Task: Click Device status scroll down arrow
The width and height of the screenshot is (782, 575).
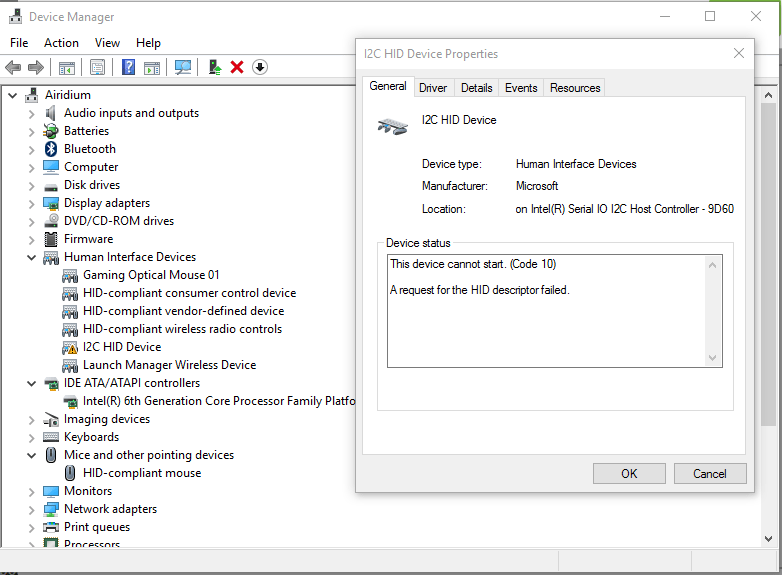Action: click(712, 358)
